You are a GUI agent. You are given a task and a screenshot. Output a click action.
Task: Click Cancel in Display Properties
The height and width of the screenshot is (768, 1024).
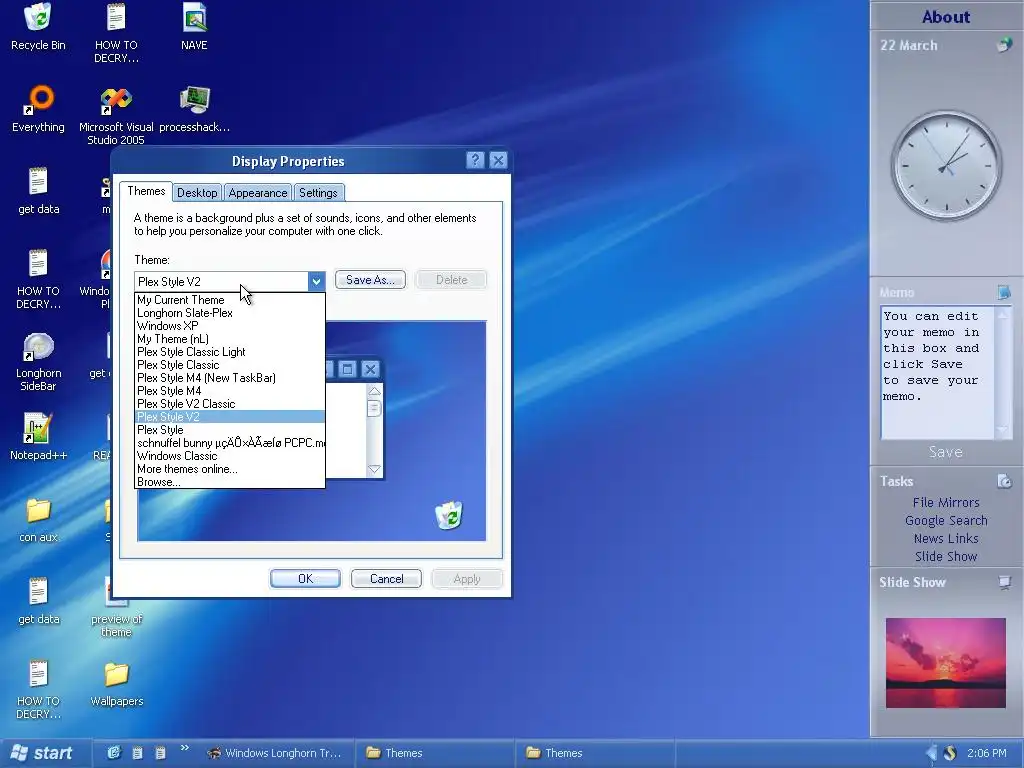(386, 579)
